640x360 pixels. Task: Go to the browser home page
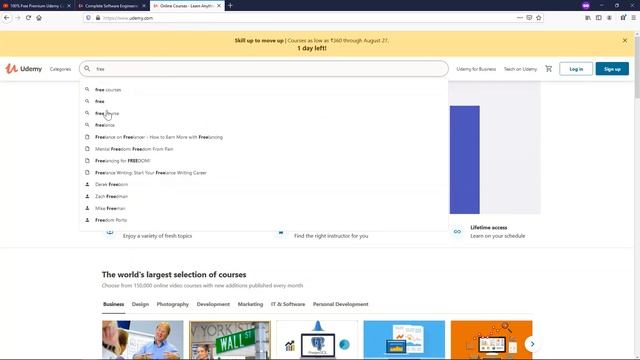pyautogui.click(x=39, y=18)
